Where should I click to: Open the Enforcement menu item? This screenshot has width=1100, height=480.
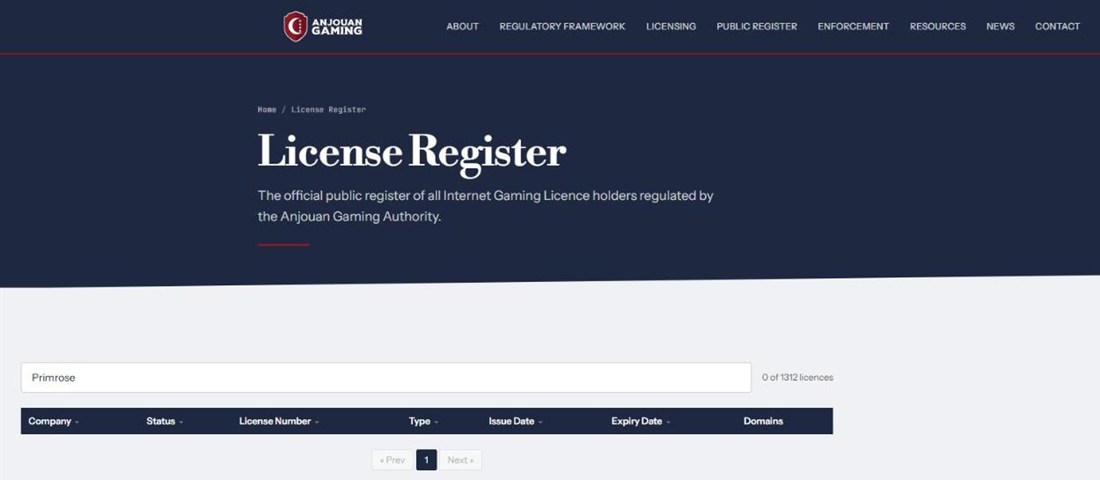[x=853, y=26]
